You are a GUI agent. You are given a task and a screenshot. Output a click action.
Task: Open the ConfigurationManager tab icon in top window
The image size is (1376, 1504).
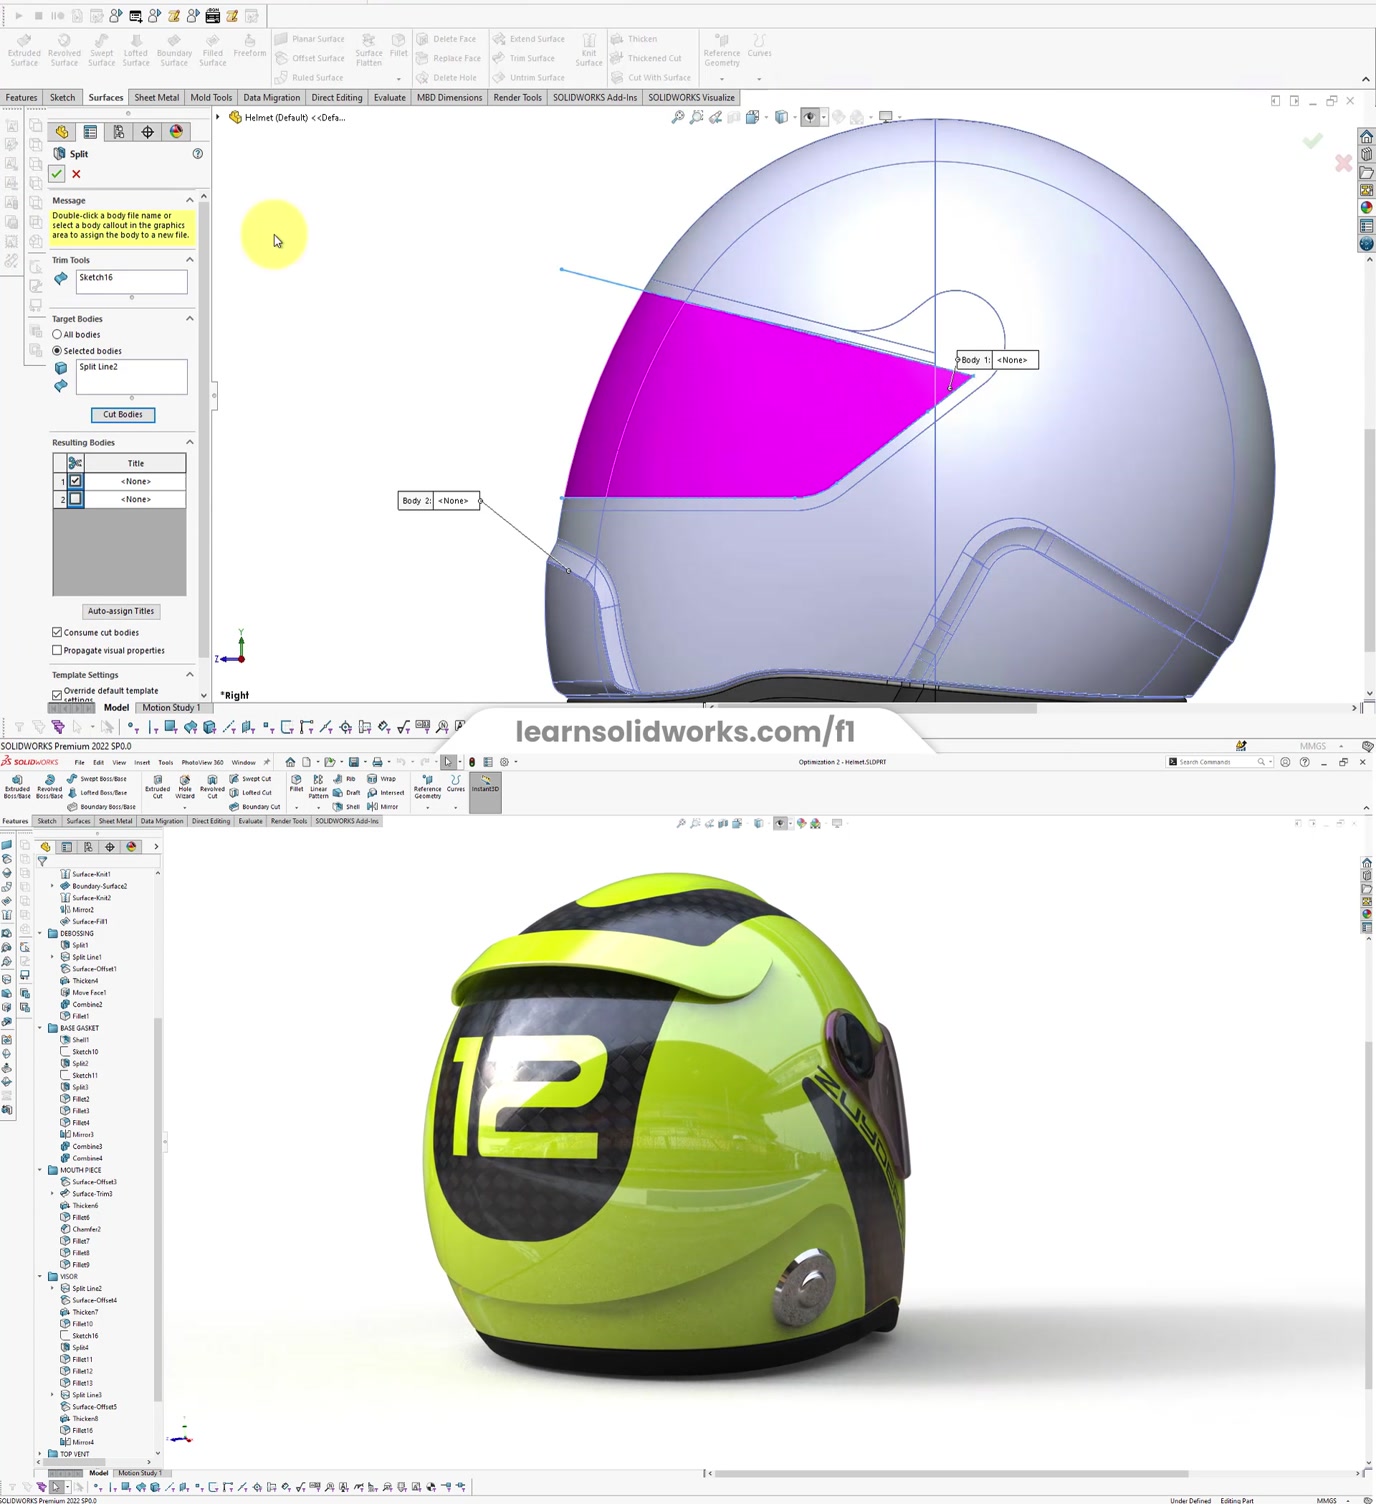[119, 132]
